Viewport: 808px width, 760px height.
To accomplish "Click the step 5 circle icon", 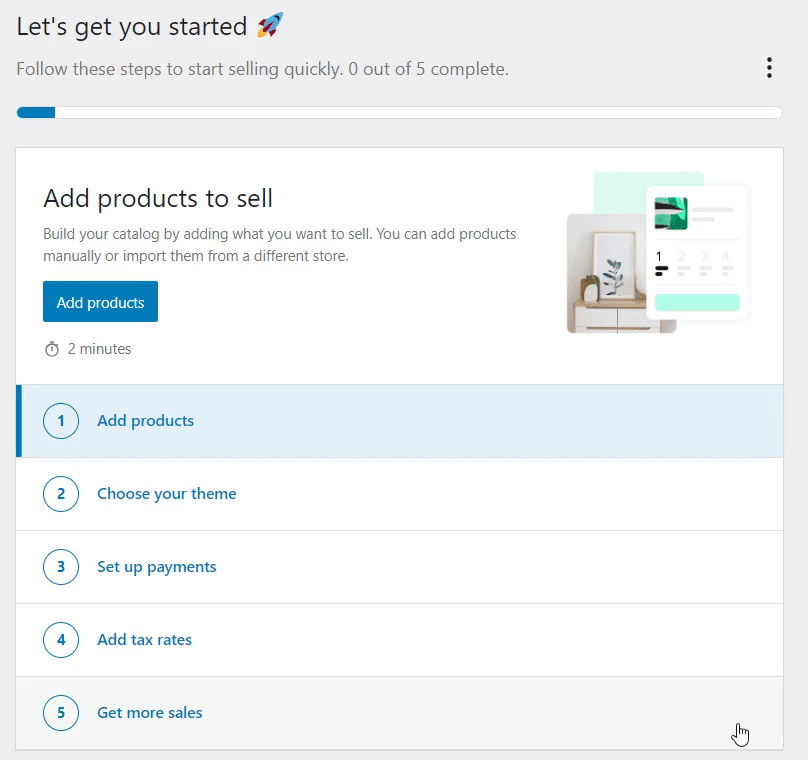I will pos(61,713).
